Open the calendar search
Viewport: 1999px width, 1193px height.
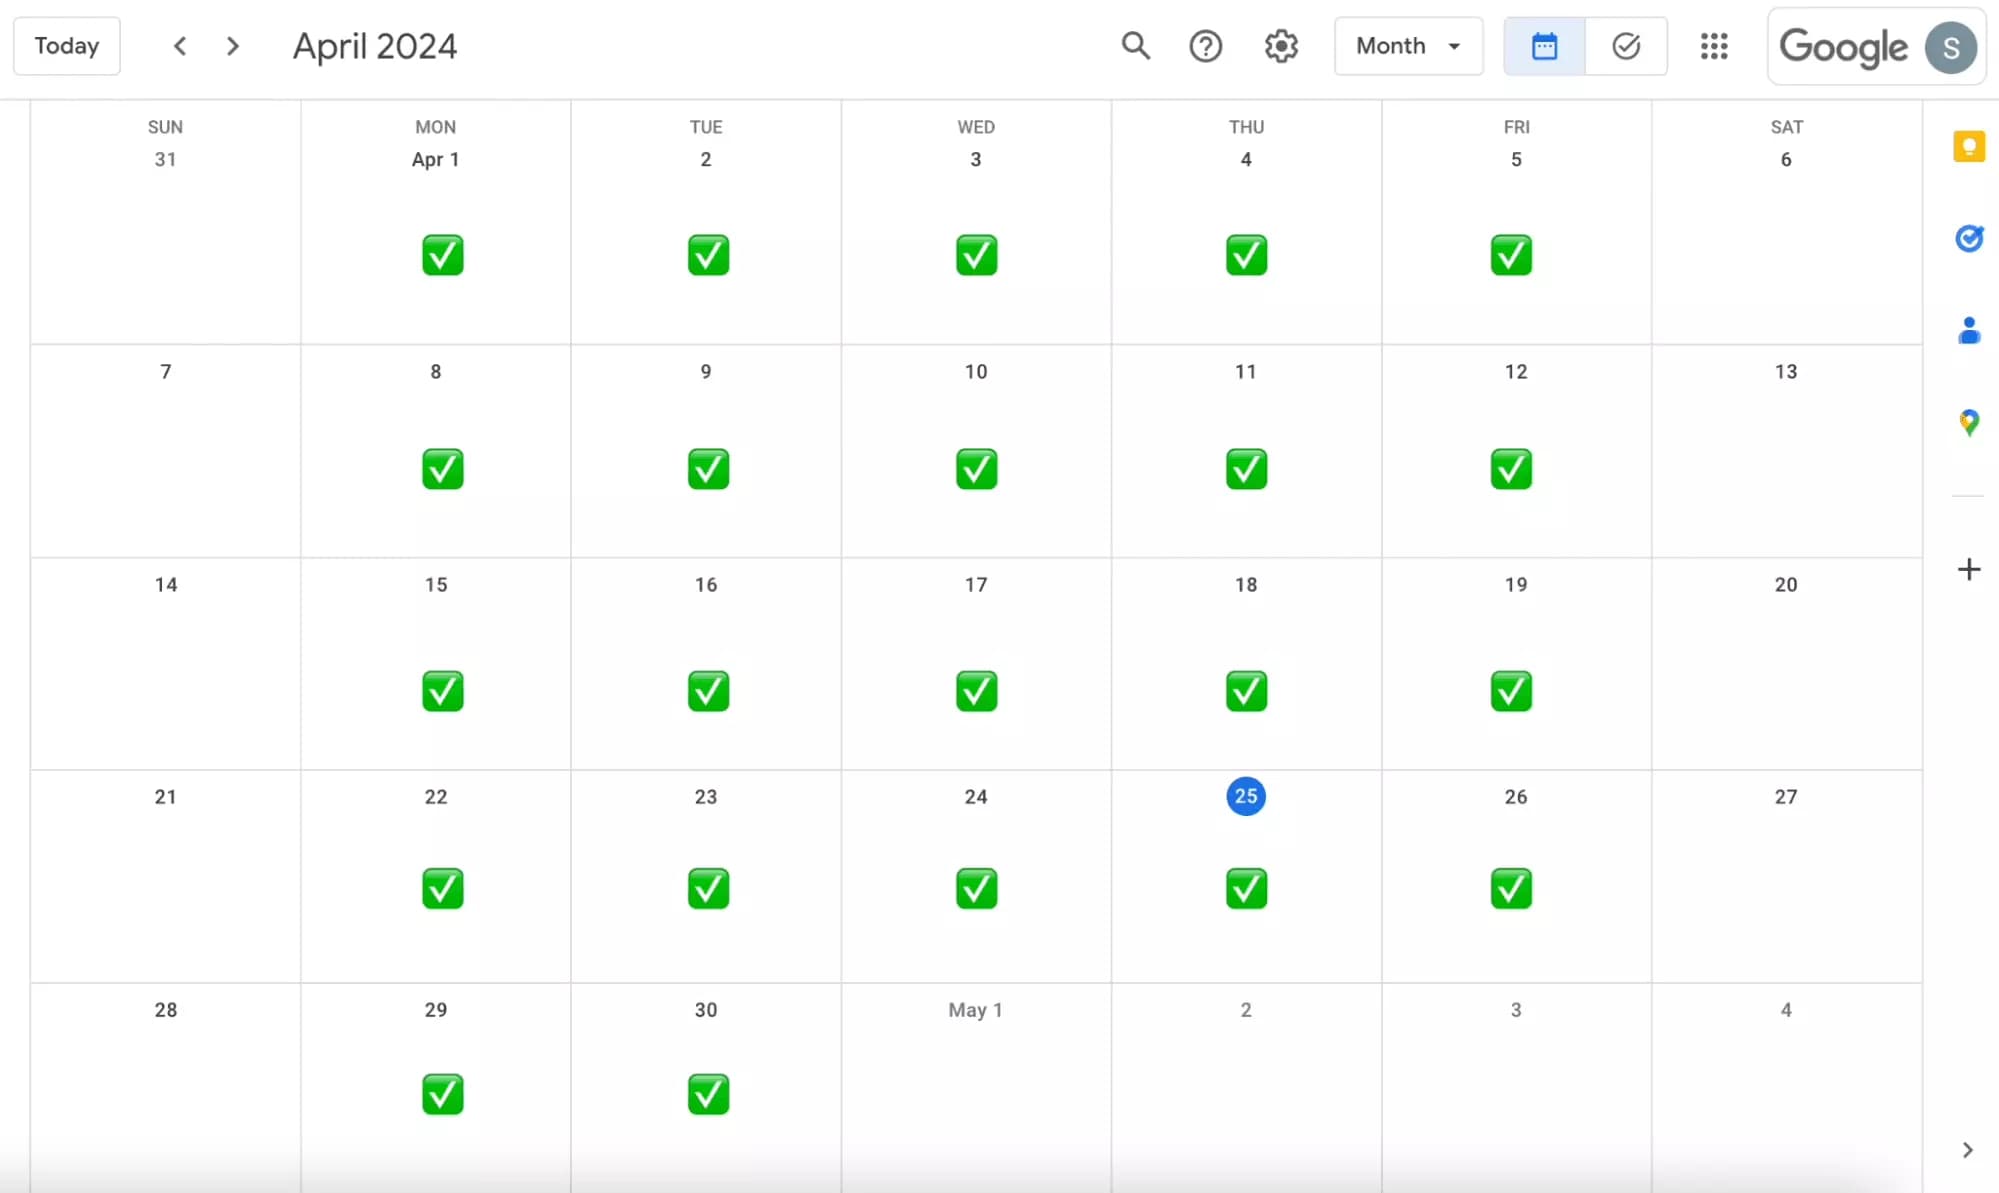tap(1135, 46)
